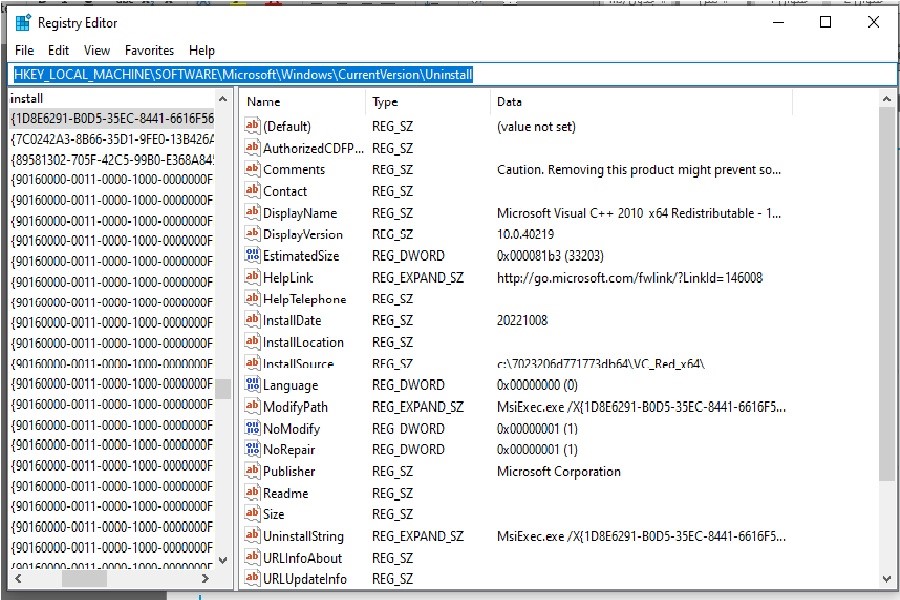Viewport: 900px width, 600px height.
Task: Click the Registry Editor title bar icon
Action: pyautogui.click(x=22, y=23)
